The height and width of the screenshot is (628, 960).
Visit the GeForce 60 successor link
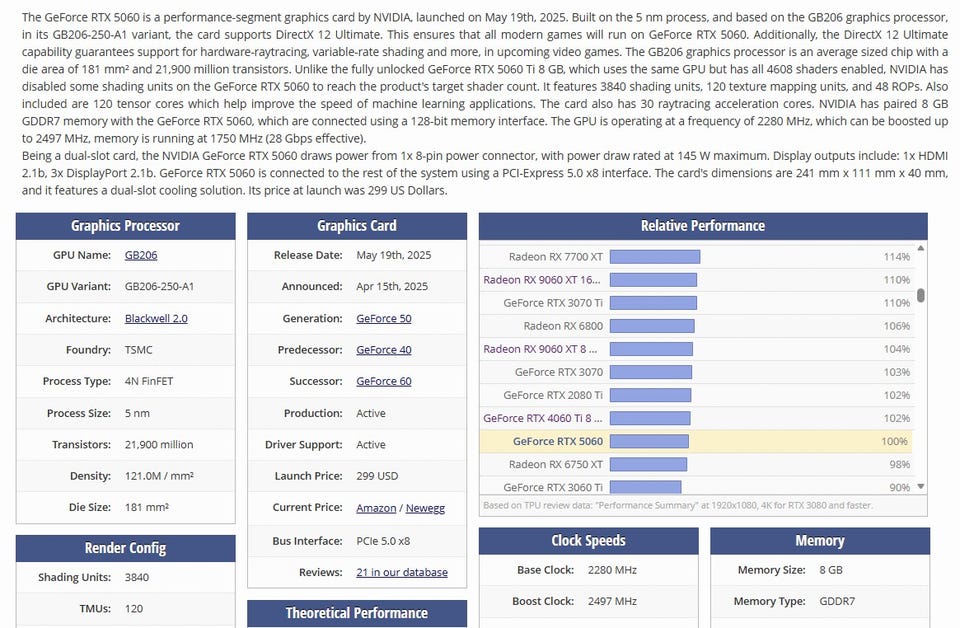tap(384, 381)
